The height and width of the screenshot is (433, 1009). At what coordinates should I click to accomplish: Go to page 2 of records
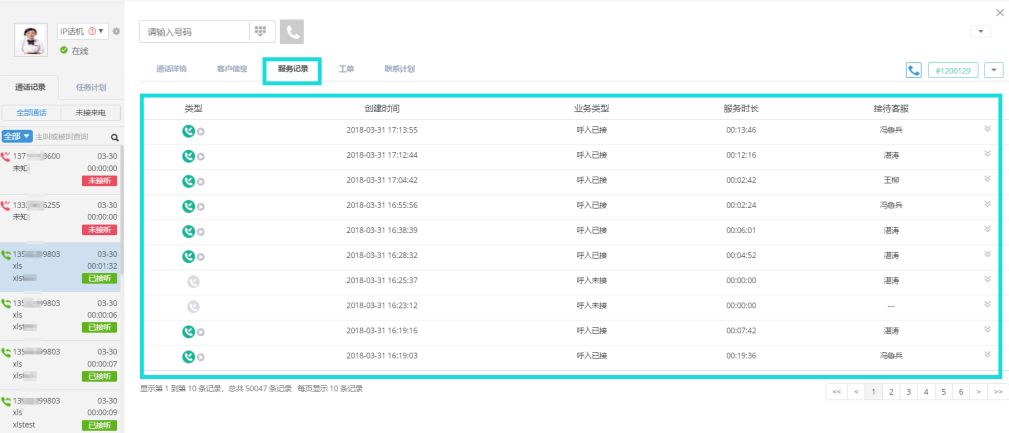[891, 391]
